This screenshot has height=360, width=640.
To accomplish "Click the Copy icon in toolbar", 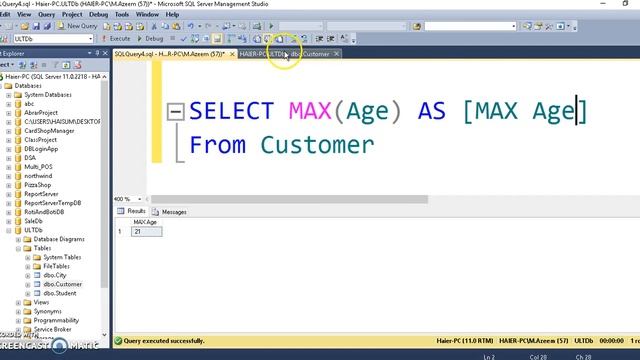I will 165,27.
